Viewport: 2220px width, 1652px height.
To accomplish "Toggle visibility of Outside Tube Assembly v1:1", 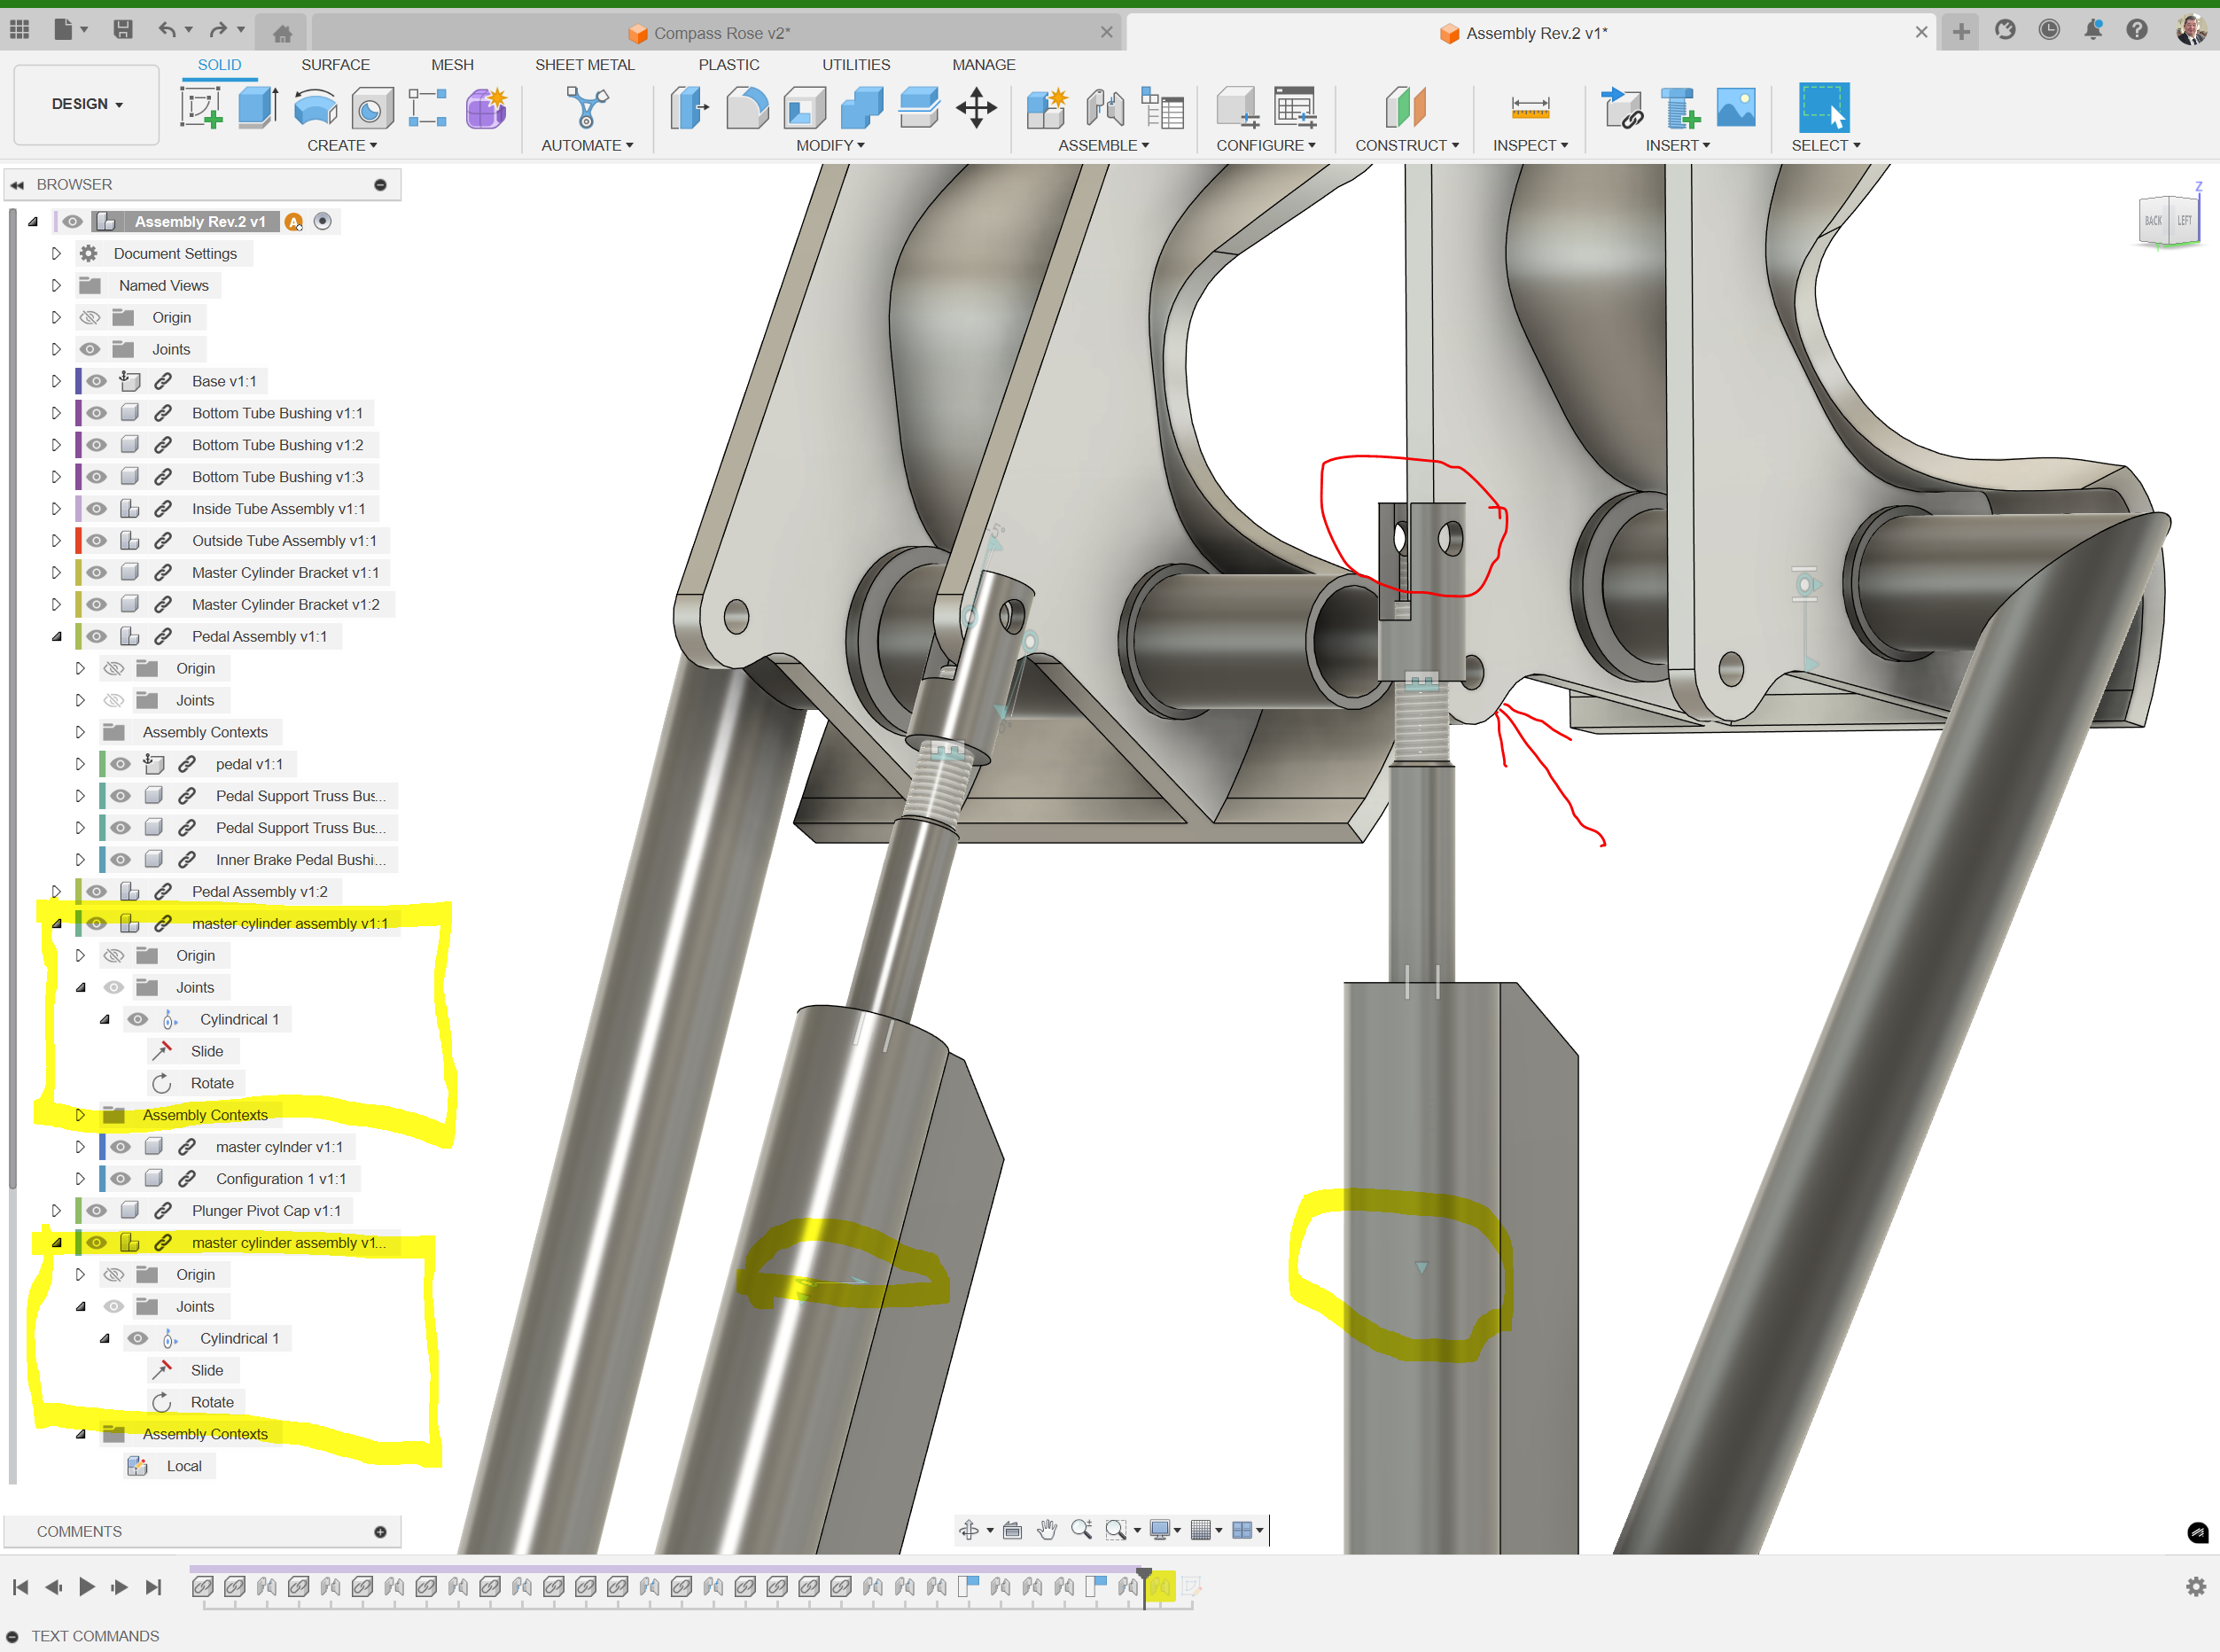I will point(96,540).
